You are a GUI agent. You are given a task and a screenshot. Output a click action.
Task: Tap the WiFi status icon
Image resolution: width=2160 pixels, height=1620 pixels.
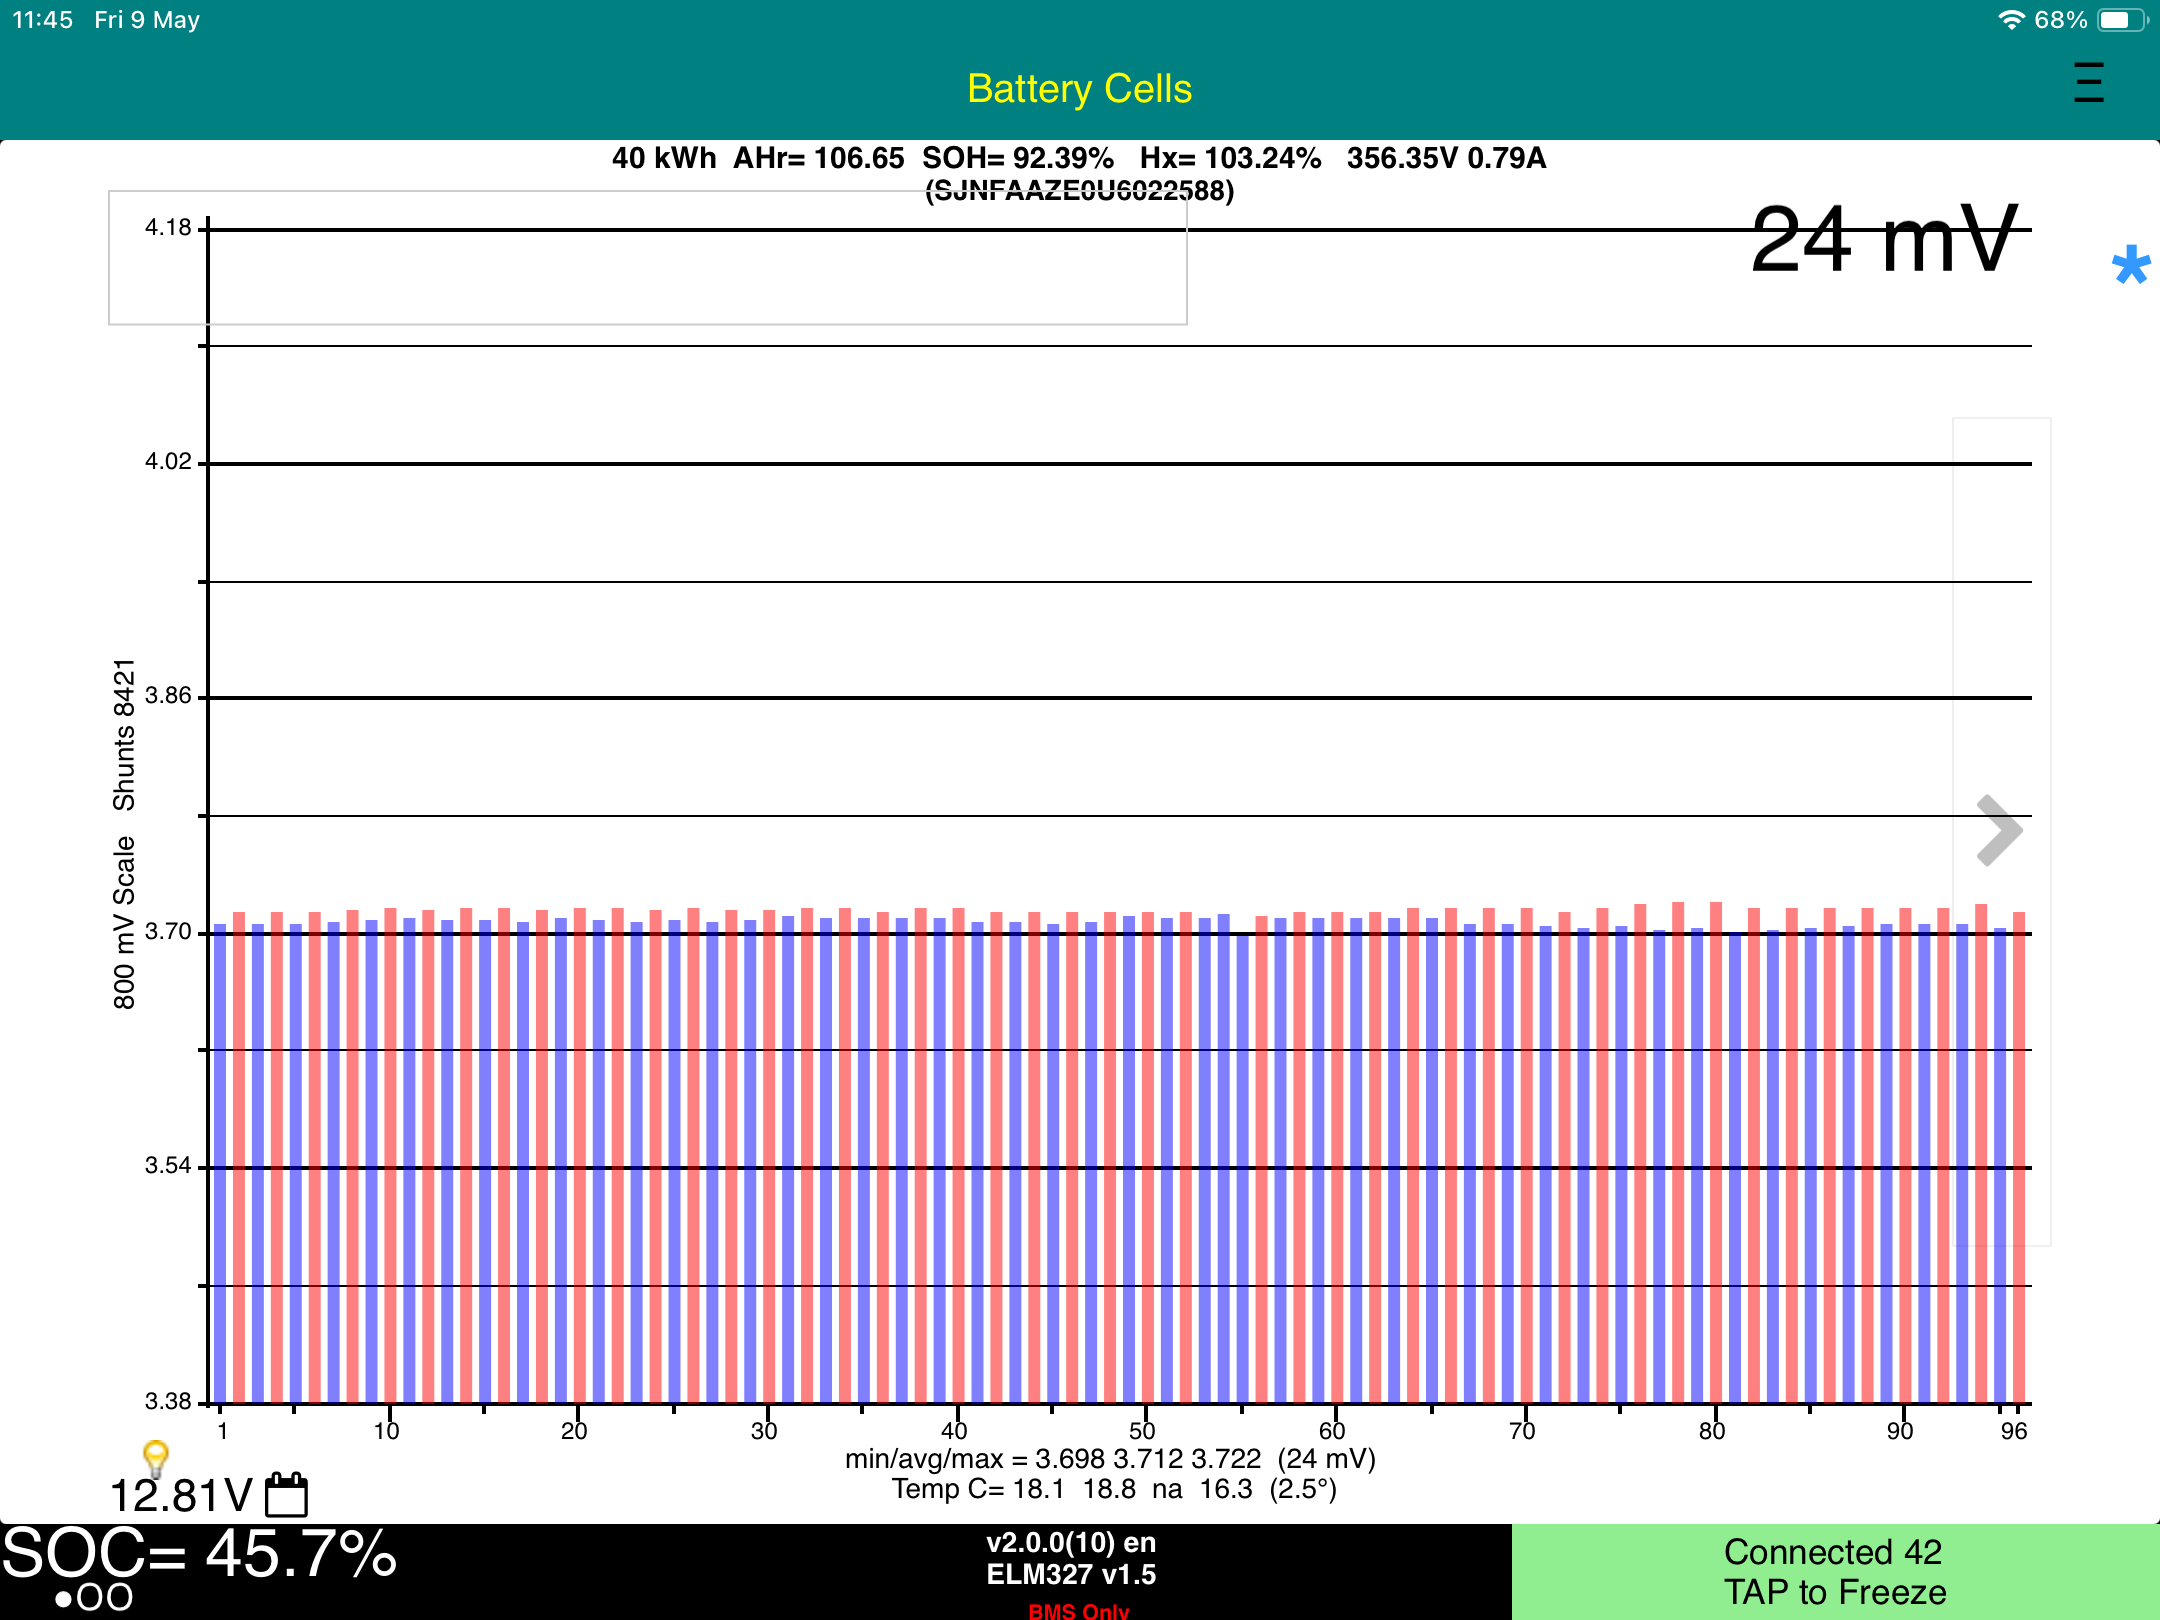click(x=2011, y=20)
